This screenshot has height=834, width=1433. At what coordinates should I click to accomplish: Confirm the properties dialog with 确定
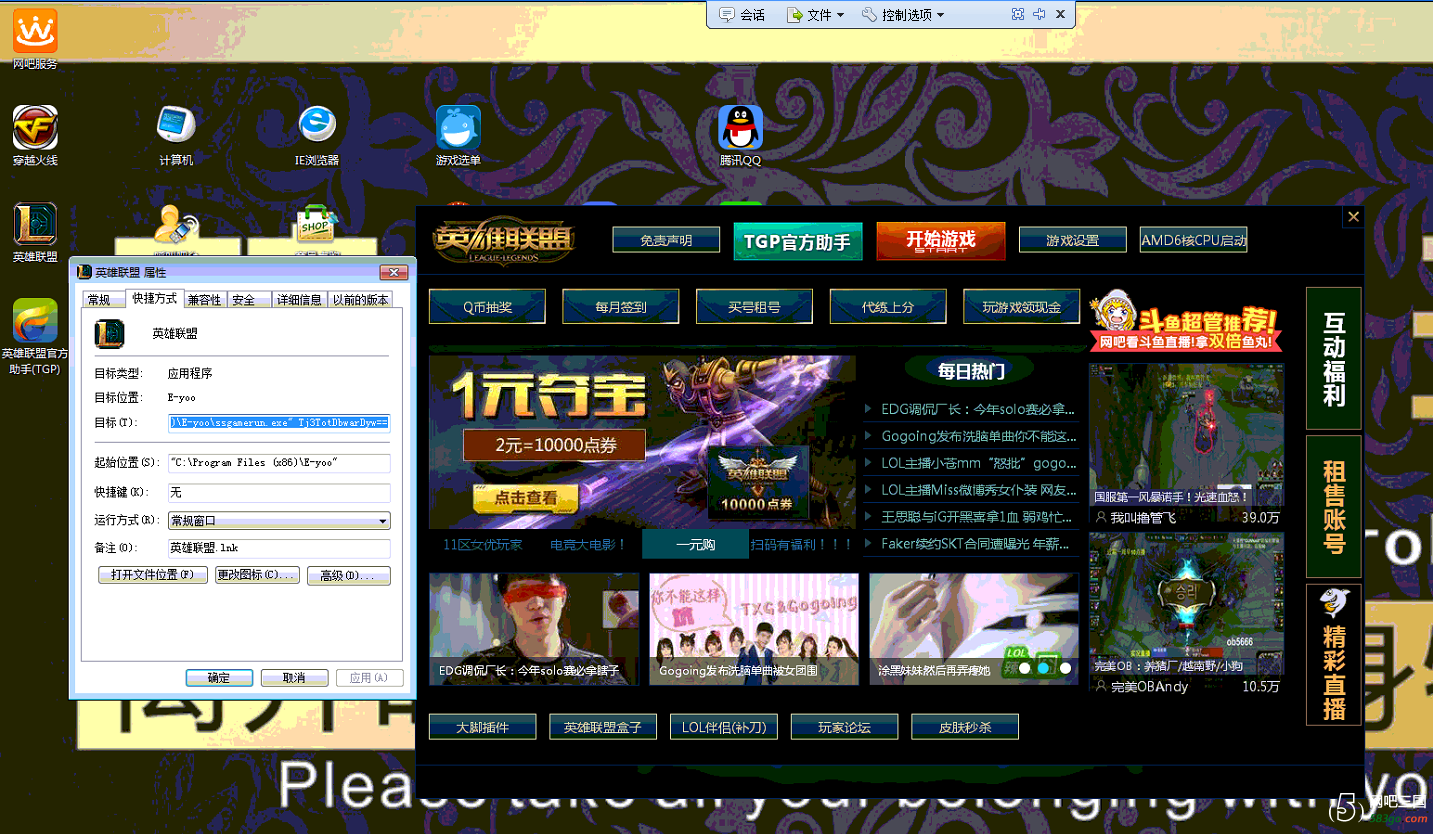(219, 678)
